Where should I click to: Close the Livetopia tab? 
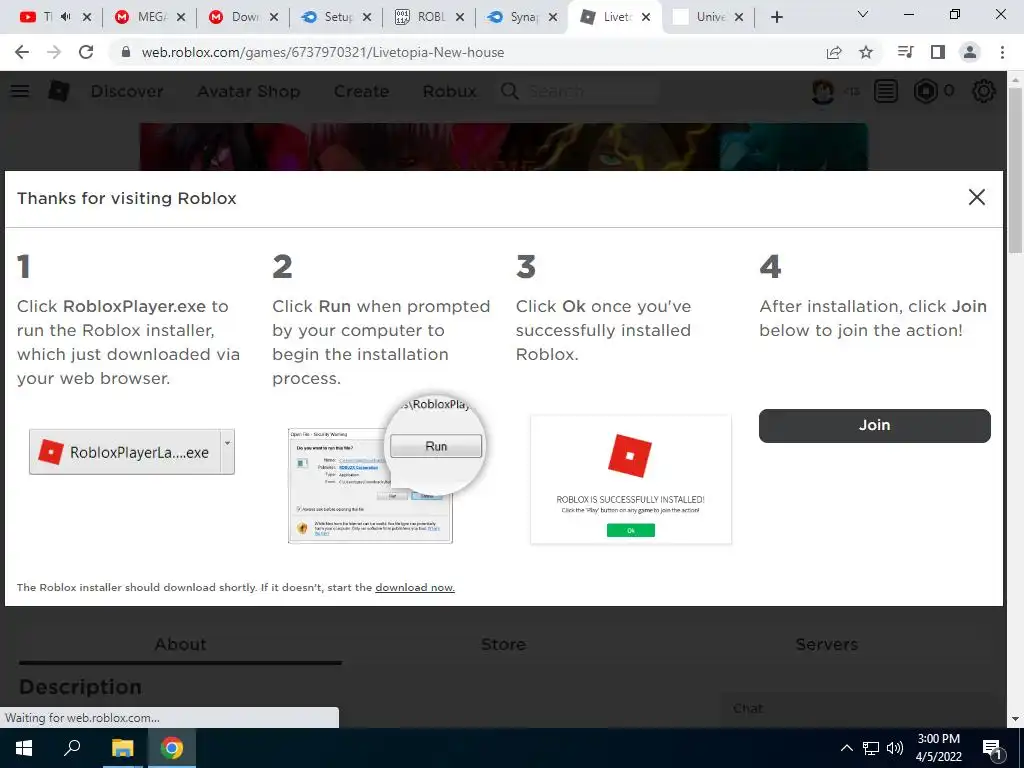[x=646, y=17]
